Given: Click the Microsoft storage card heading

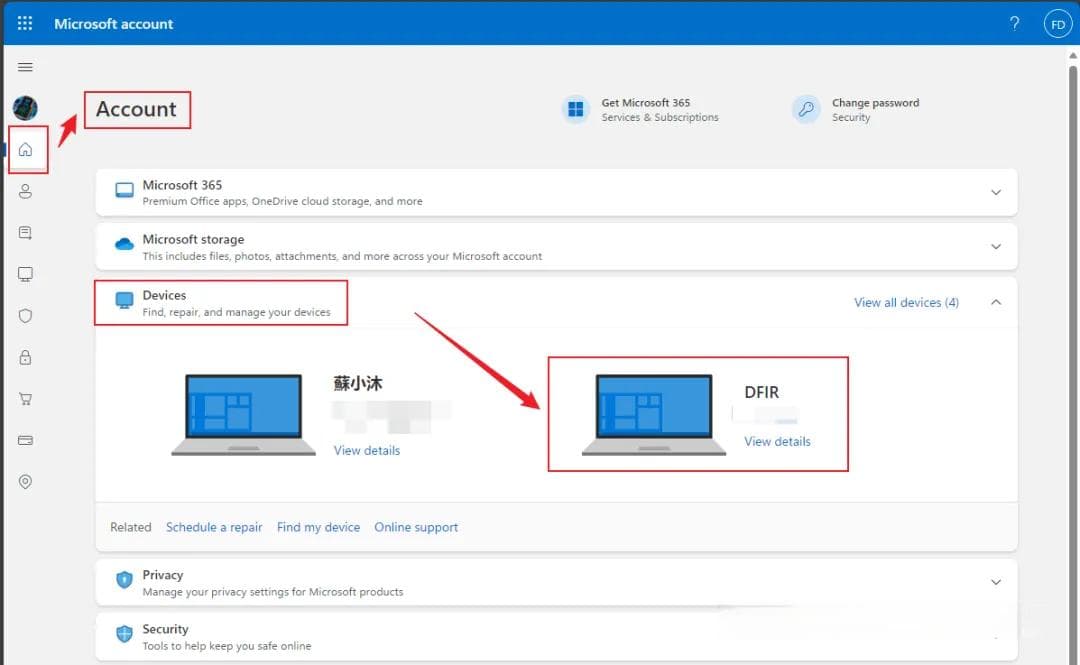Looking at the screenshot, I should point(194,239).
